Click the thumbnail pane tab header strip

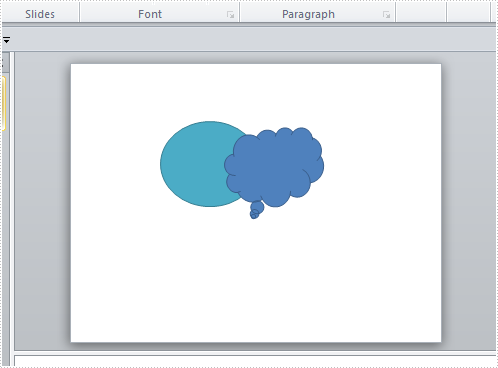(6, 62)
